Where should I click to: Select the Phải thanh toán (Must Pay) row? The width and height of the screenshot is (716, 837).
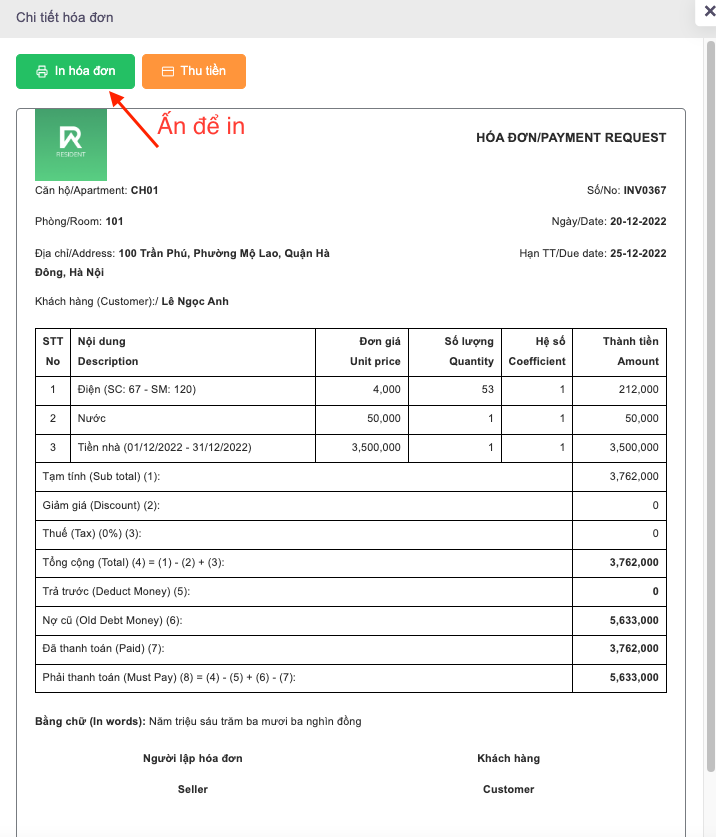[x=169, y=678]
